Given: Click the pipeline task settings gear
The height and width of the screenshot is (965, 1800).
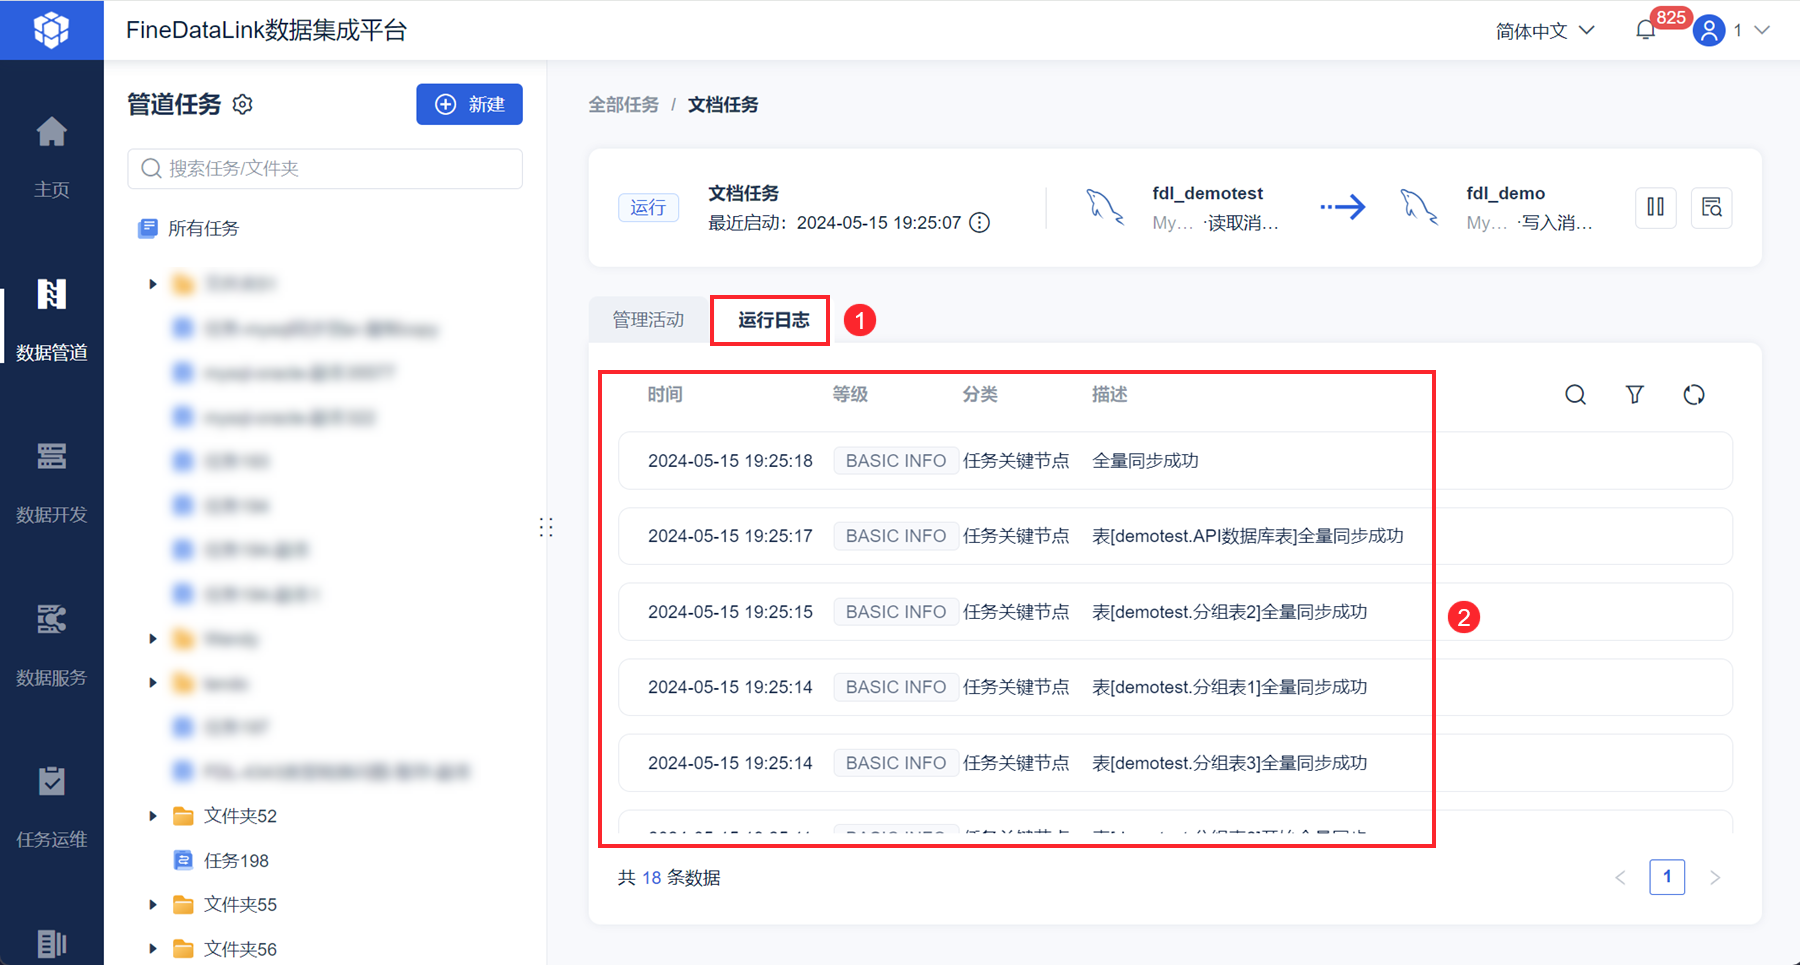Looking at the screenshot, I should 242,104.
